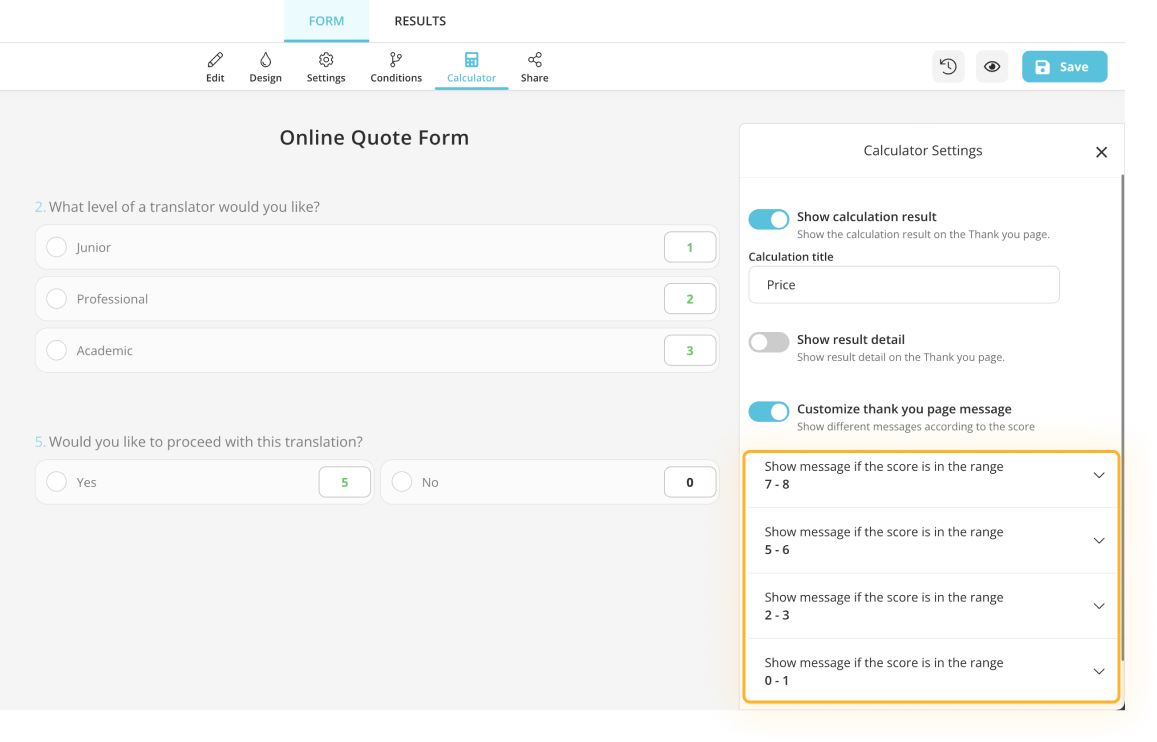This screenshot has width=1157, height=742.
Task: Toggle Customize thank you page message switch
Action: pos(769,412)
